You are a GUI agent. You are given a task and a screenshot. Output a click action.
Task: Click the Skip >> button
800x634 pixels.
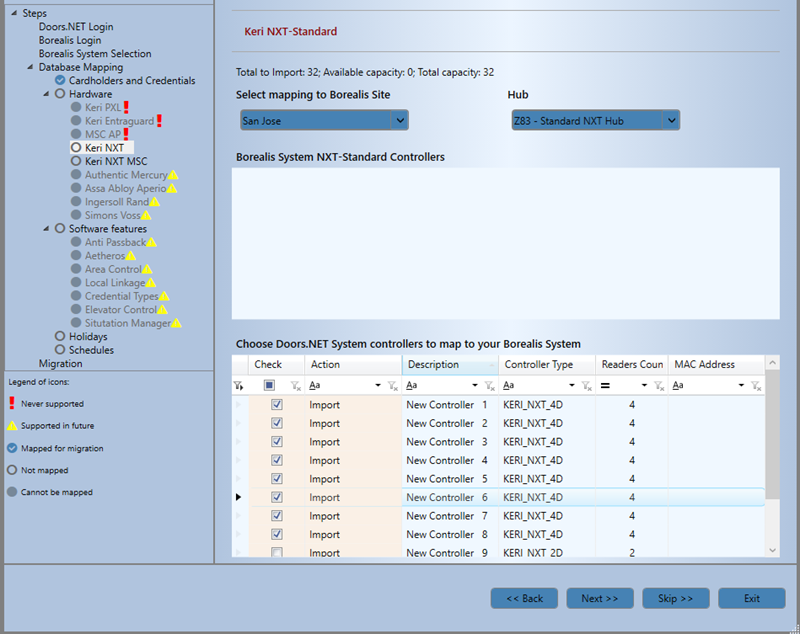(676, 598)
